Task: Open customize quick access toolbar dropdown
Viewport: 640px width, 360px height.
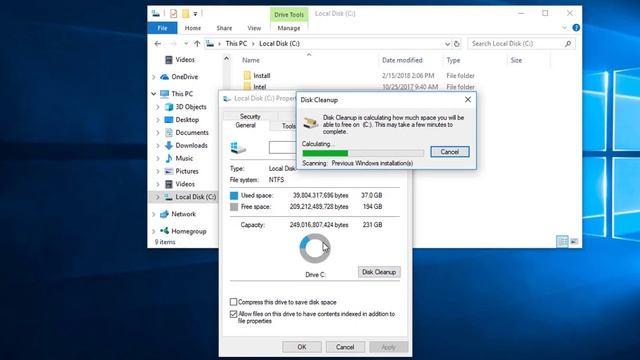Action: click(195, 14)
